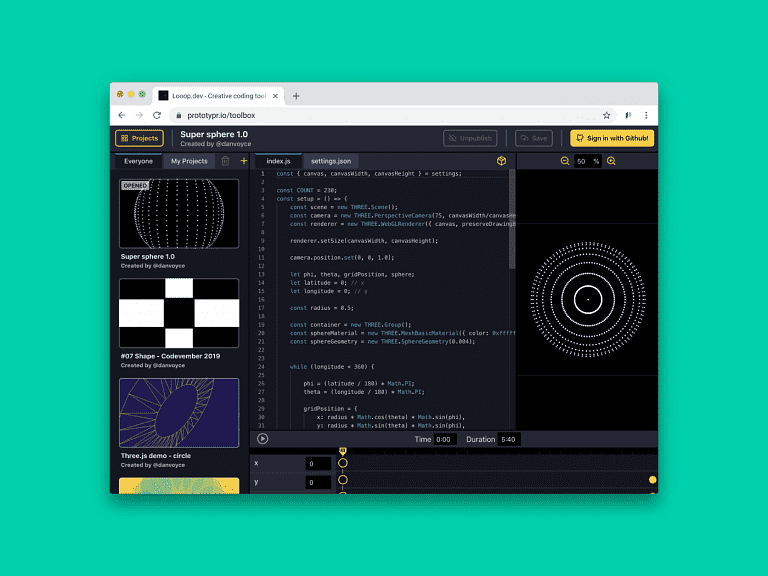The height and width of the screenshot is (576, 768).
Task: Zoom out the canvas preview
Action: (565, 161)
